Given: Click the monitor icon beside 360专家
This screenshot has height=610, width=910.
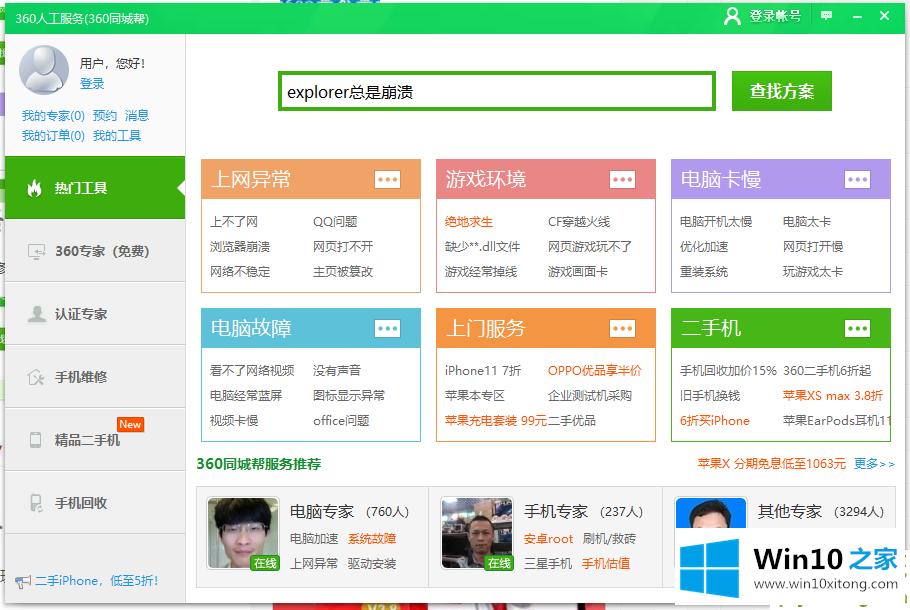Looking at the screenshot, I should pos(36,251).
